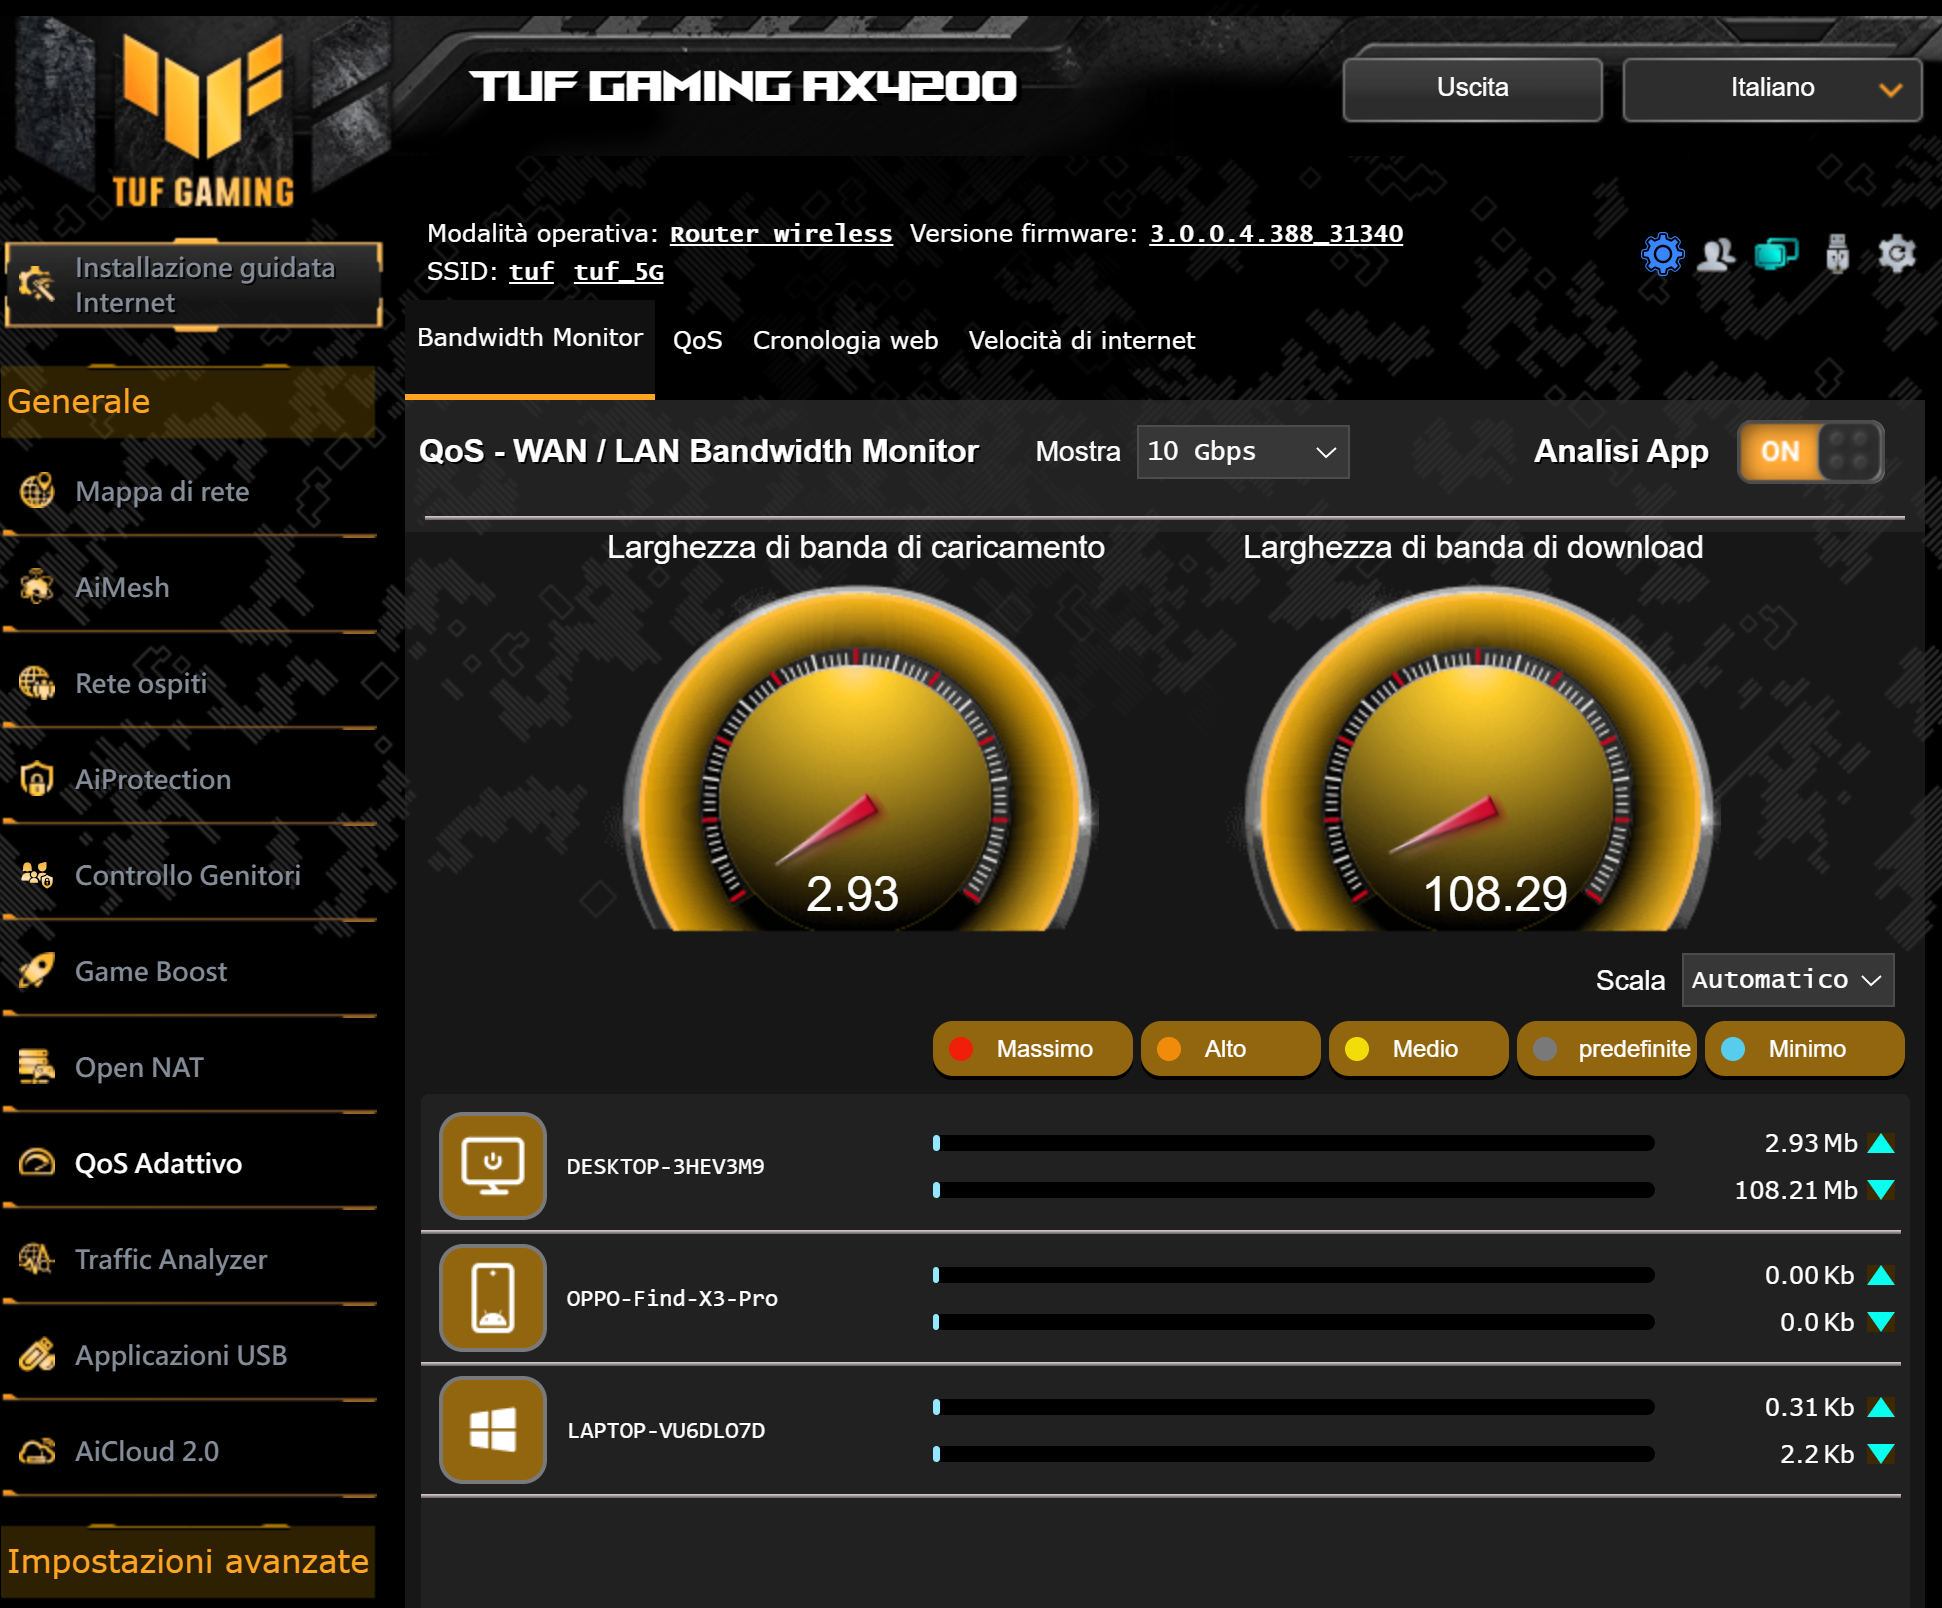This screenshot has width=1942, height=1608.
Task: Click the QoS Adattivo gauge icon
Action: [x=37, y=1163]
